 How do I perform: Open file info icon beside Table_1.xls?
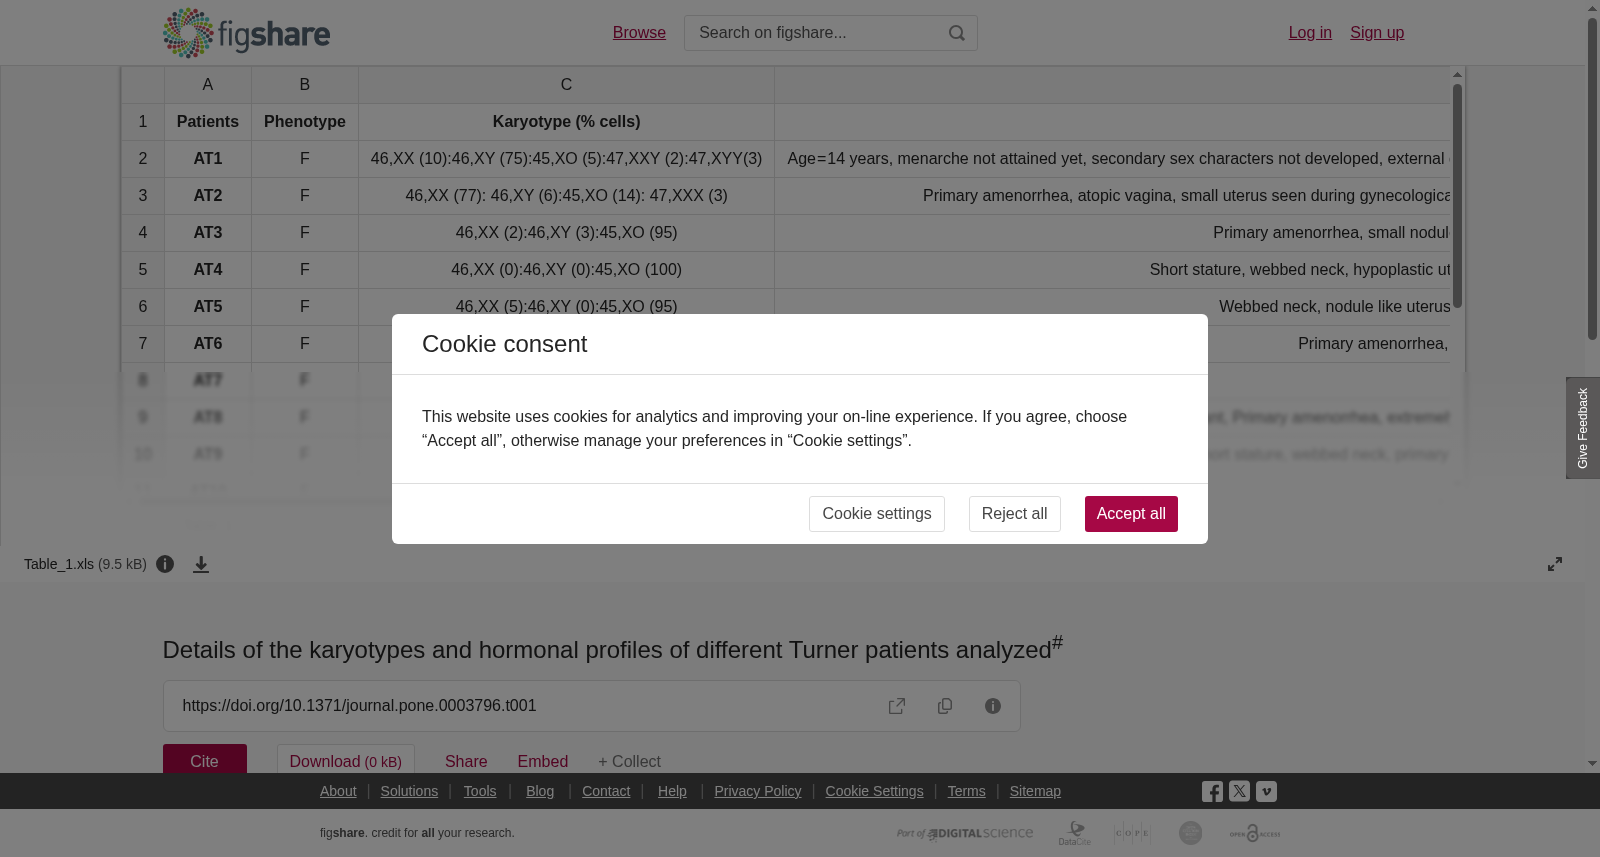[x=165, y=564]
